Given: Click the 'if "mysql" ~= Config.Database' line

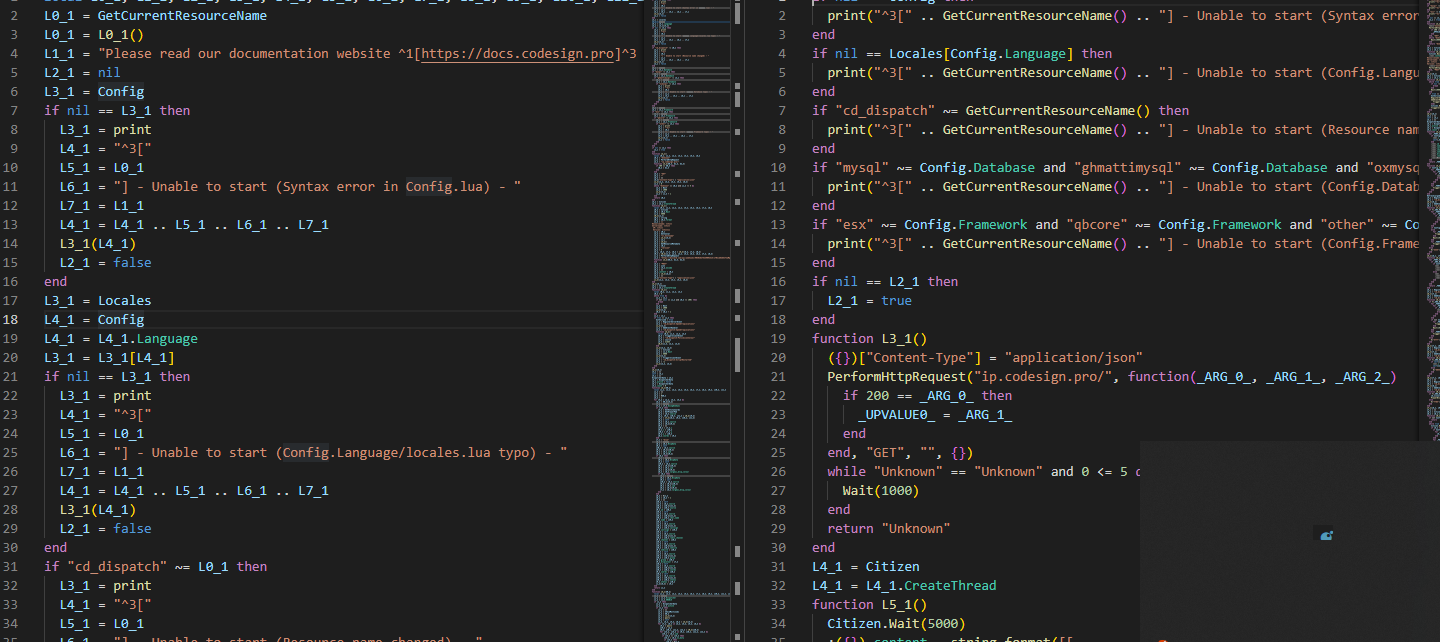Looking at the screenshot, I should tap(1115, 167).
